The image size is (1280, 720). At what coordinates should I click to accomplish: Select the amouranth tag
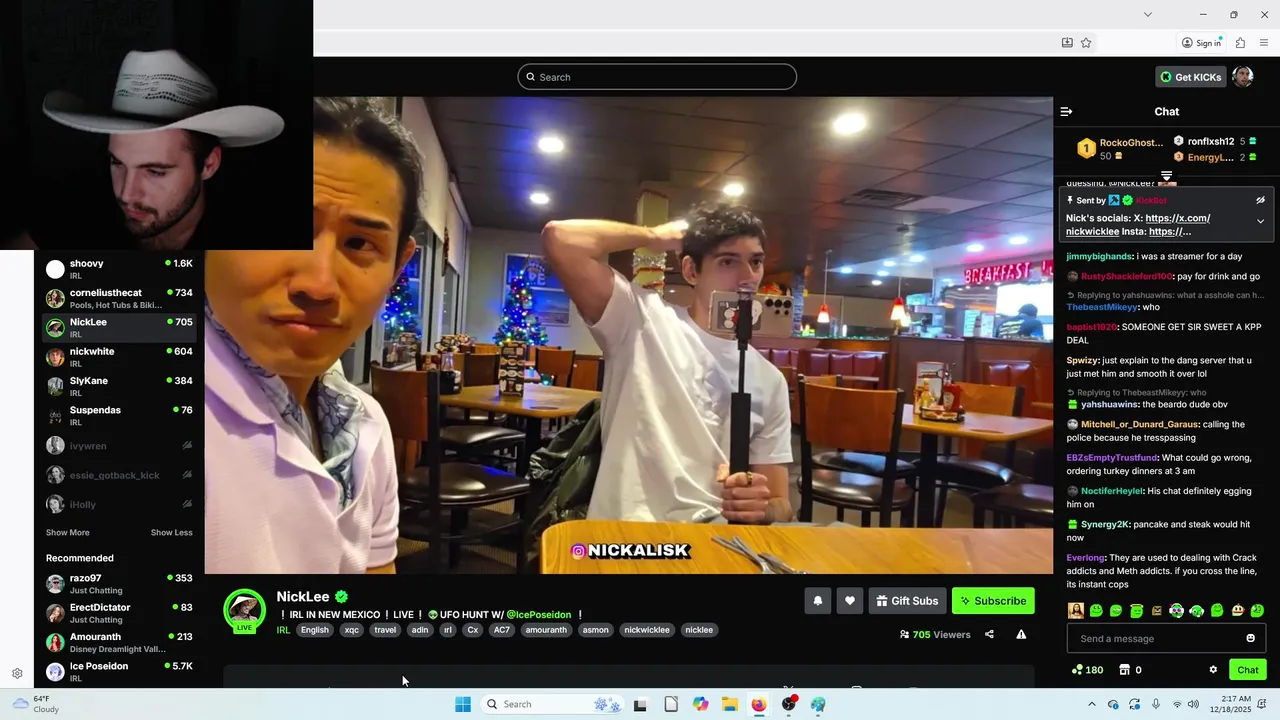(x=546, y=630)
